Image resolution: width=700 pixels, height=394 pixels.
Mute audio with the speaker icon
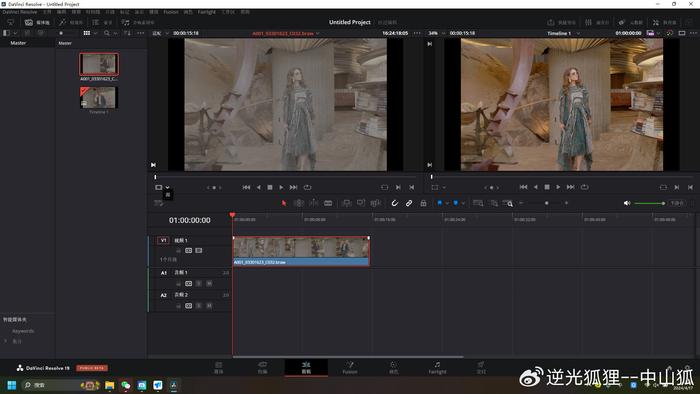tap(627, 203)
